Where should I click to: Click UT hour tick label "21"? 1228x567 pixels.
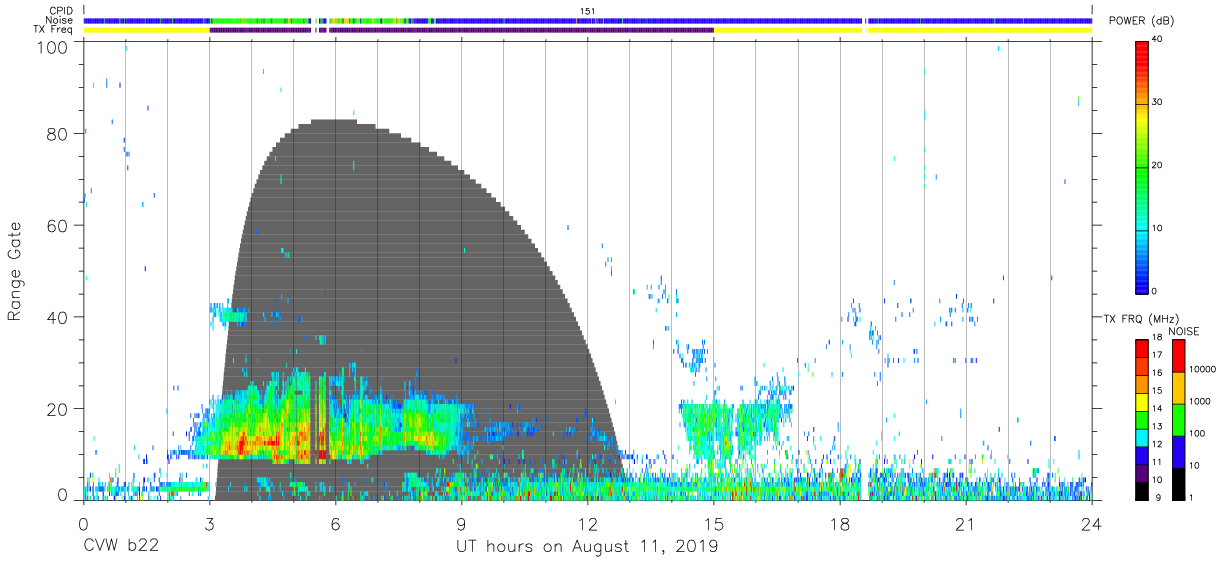click(x=965, y=524)
